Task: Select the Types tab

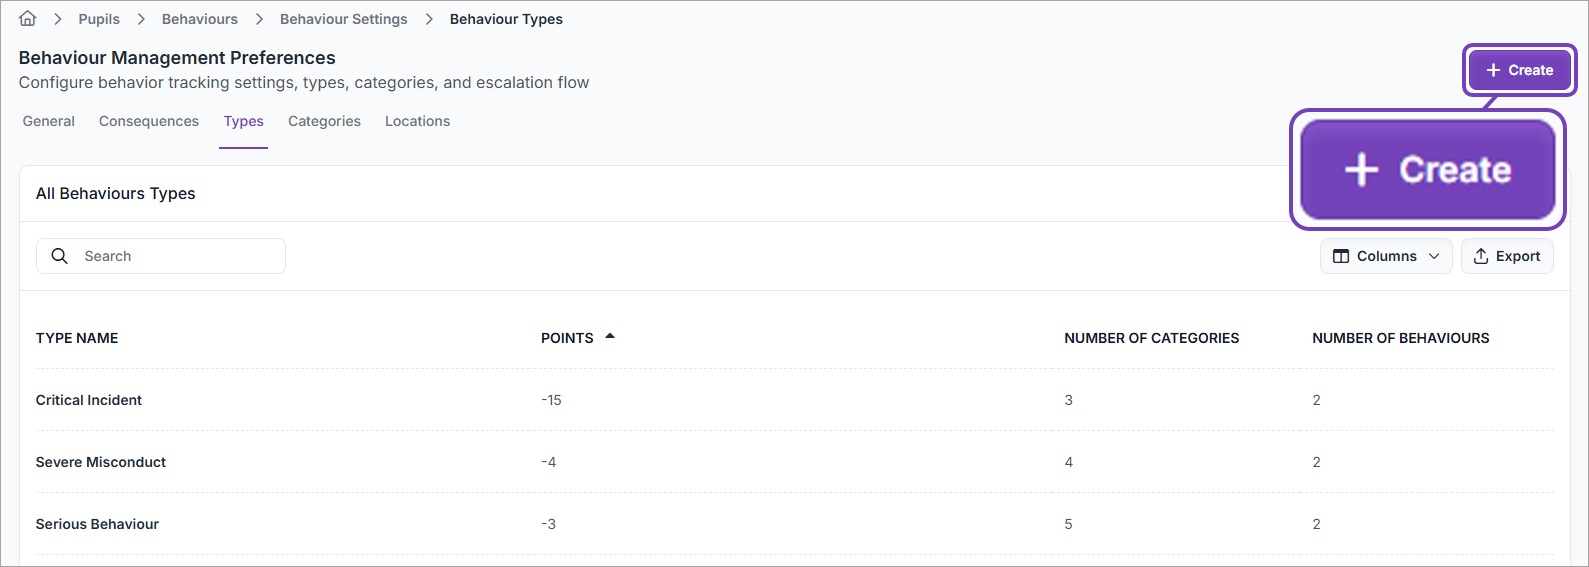Action: (x=244, y=121)
